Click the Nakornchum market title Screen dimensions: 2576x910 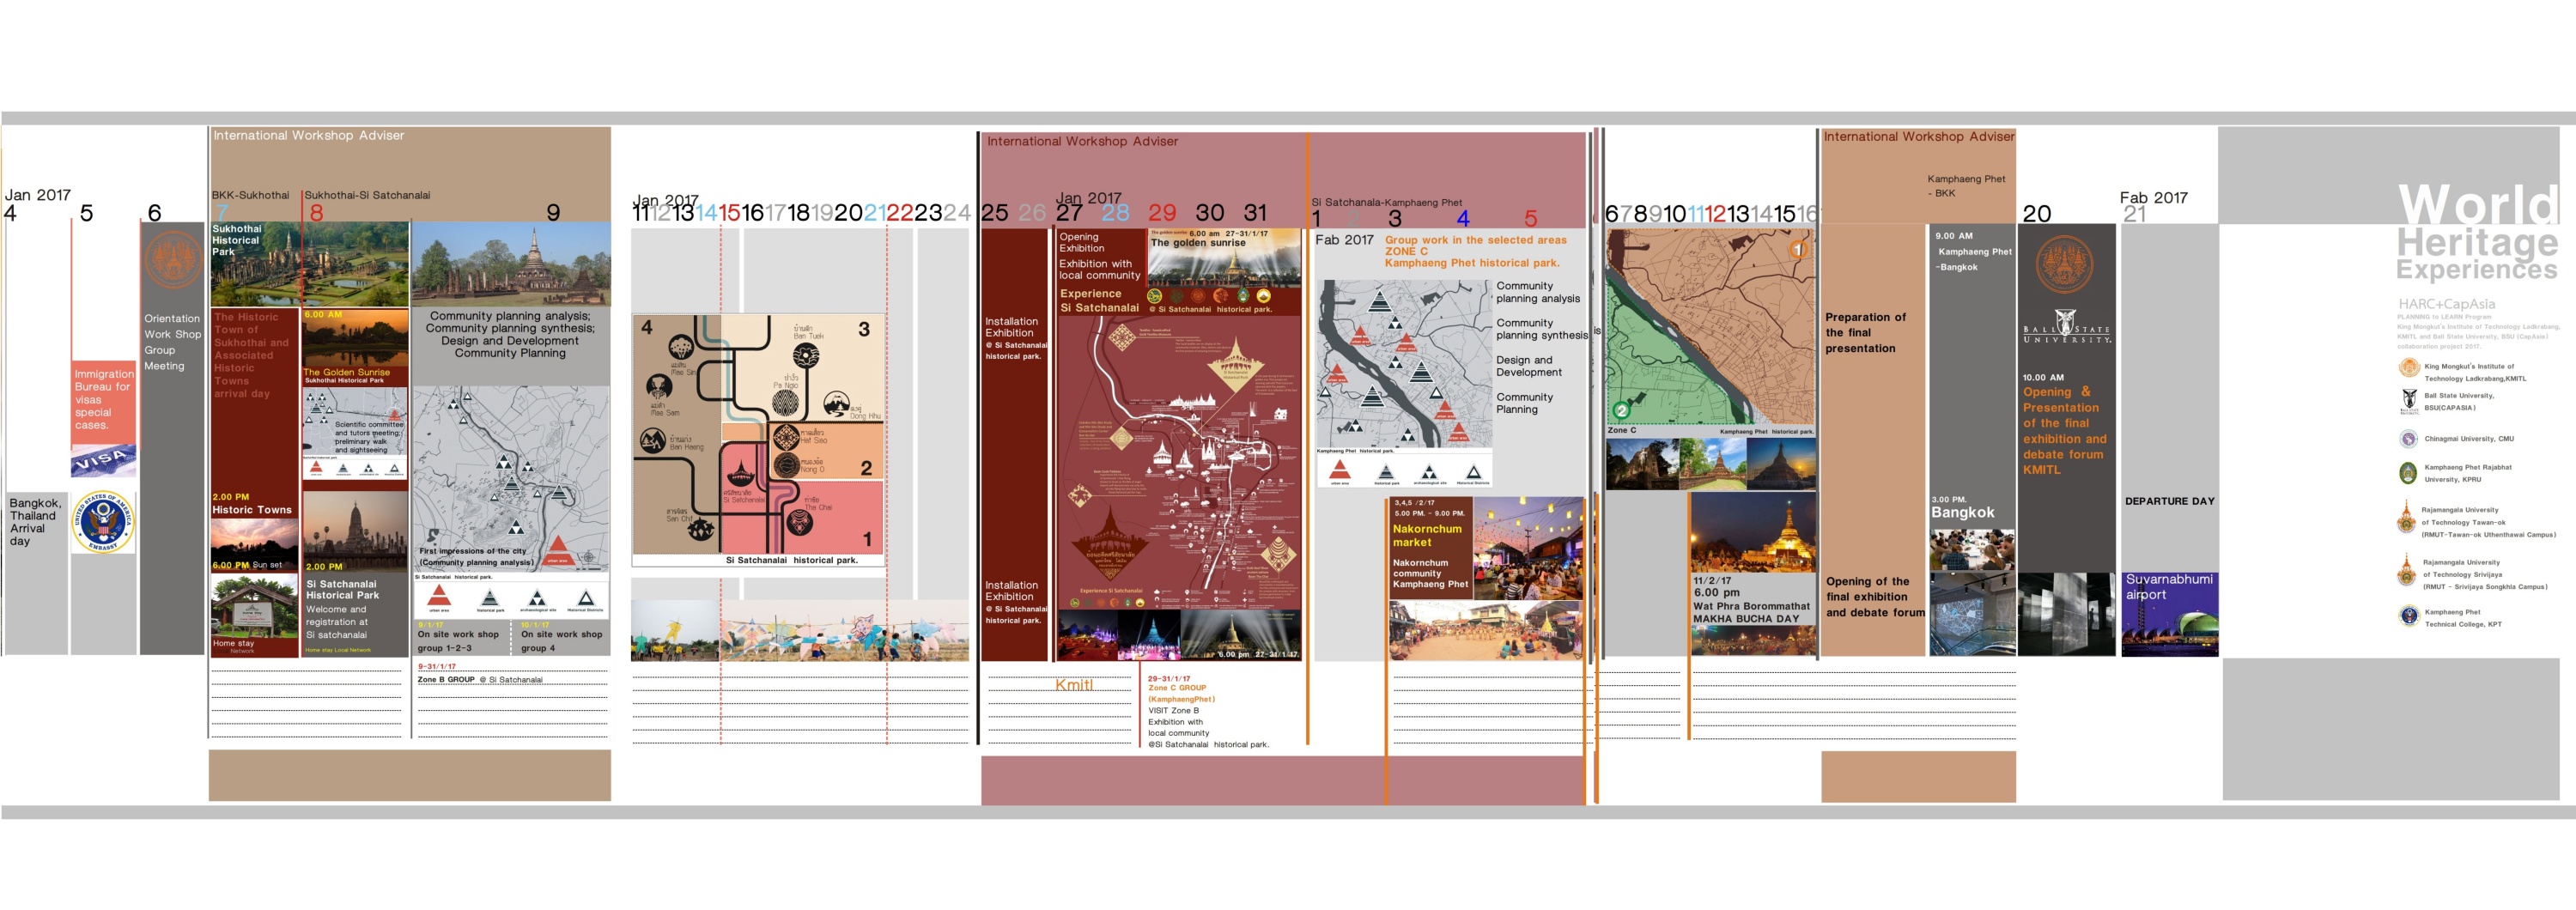(1427, 535)
